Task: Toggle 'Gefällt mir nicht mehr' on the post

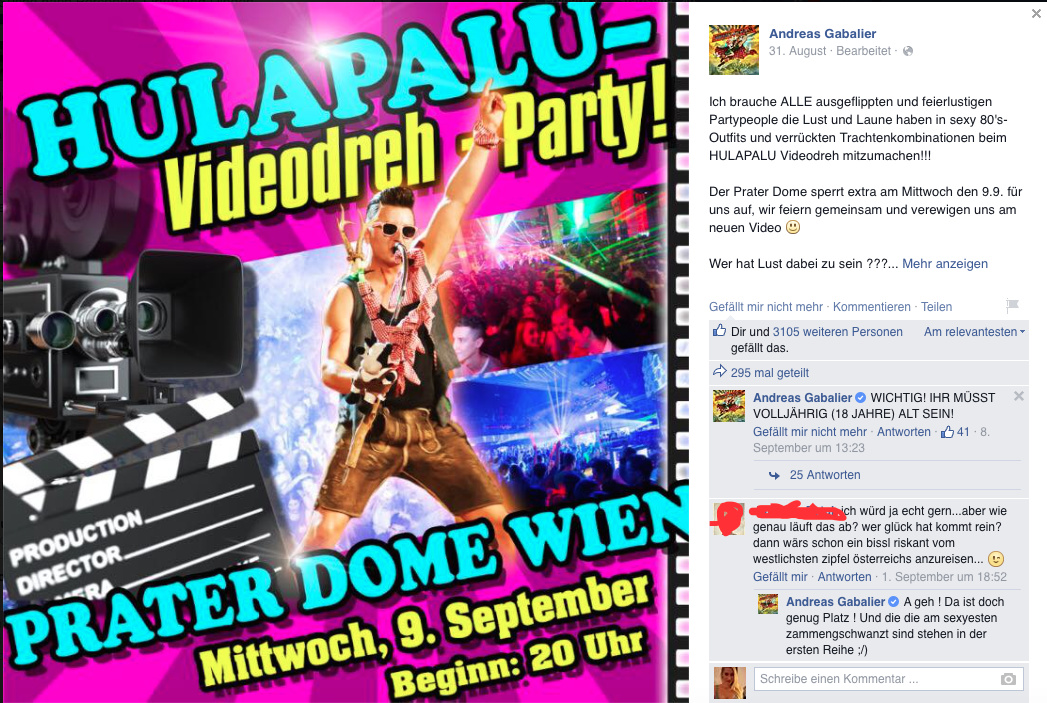Action: pyautogui.click(x=766, y=306)
